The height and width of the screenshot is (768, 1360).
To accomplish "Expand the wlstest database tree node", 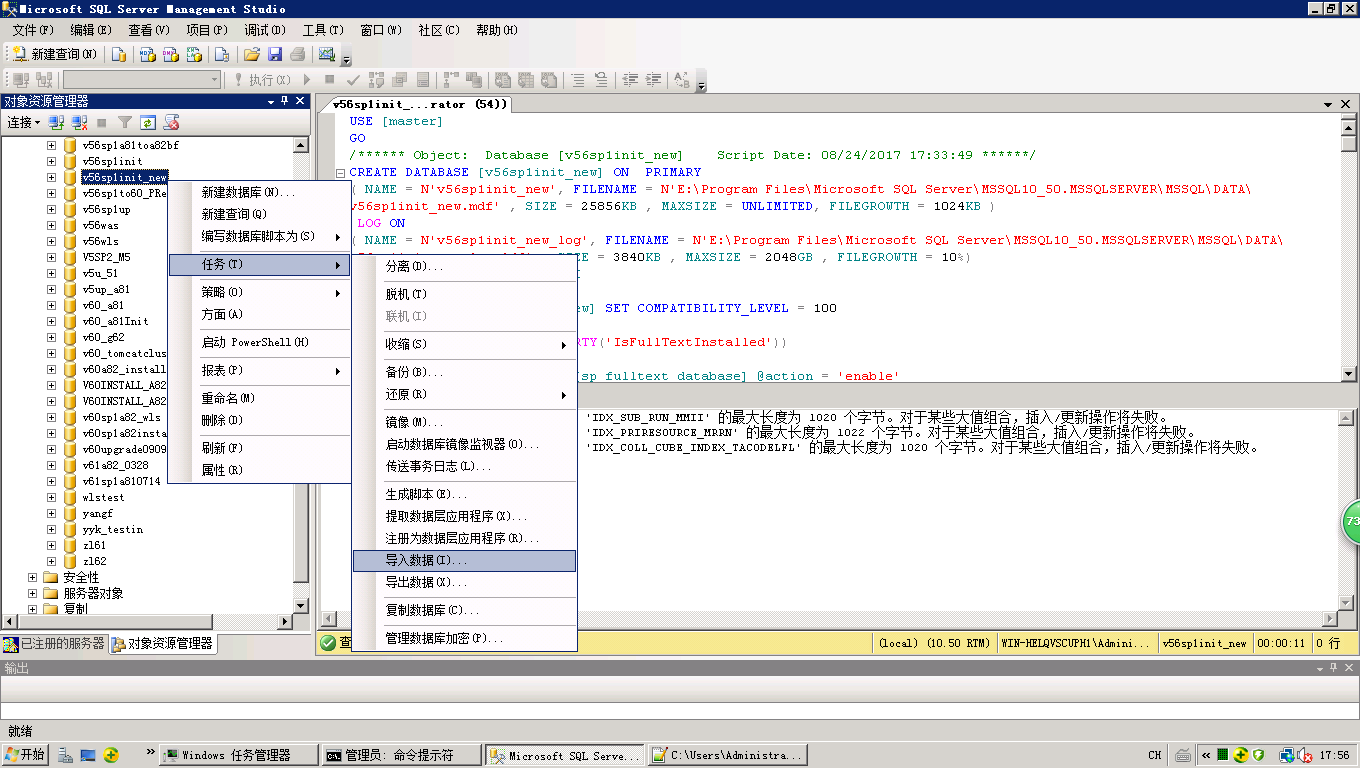I will pyautogui.click(x=52, y=497).
